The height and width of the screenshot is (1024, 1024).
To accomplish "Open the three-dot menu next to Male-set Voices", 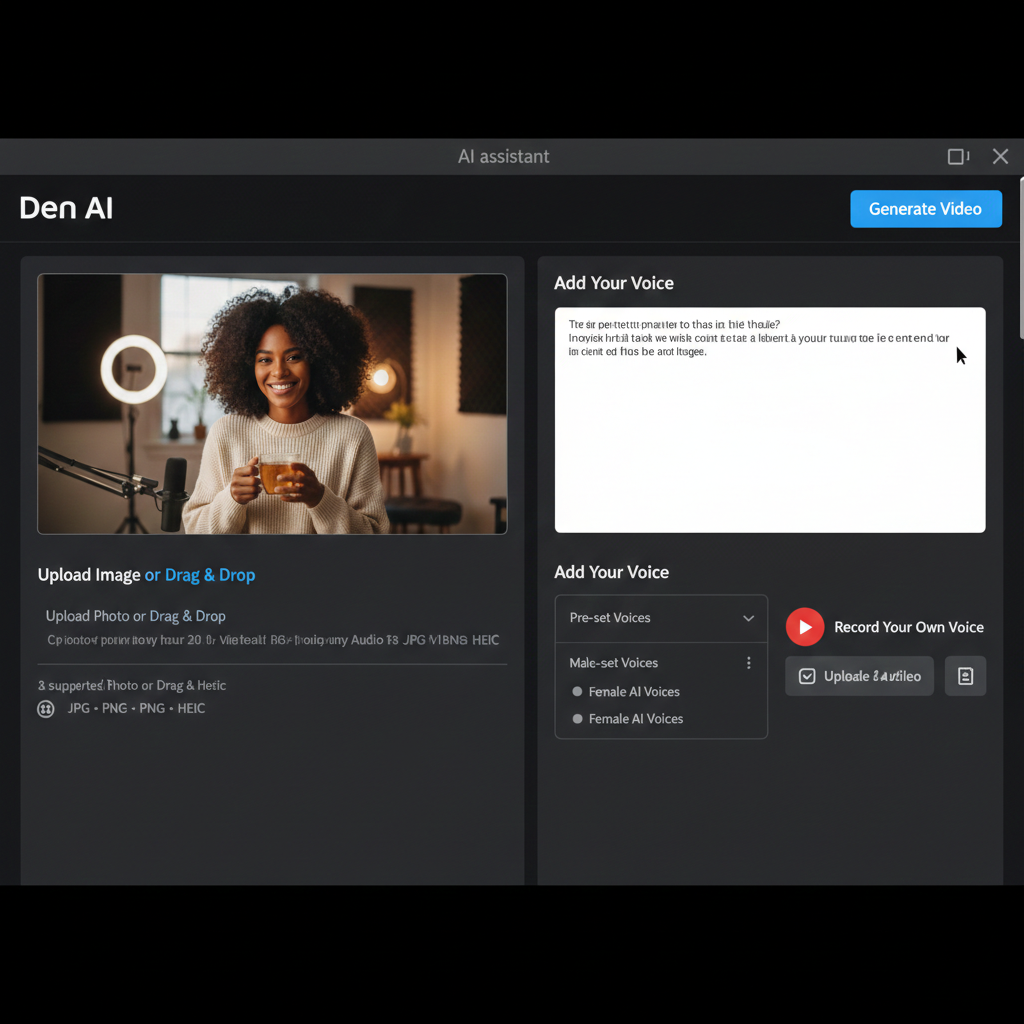I will tap(748, 662).
